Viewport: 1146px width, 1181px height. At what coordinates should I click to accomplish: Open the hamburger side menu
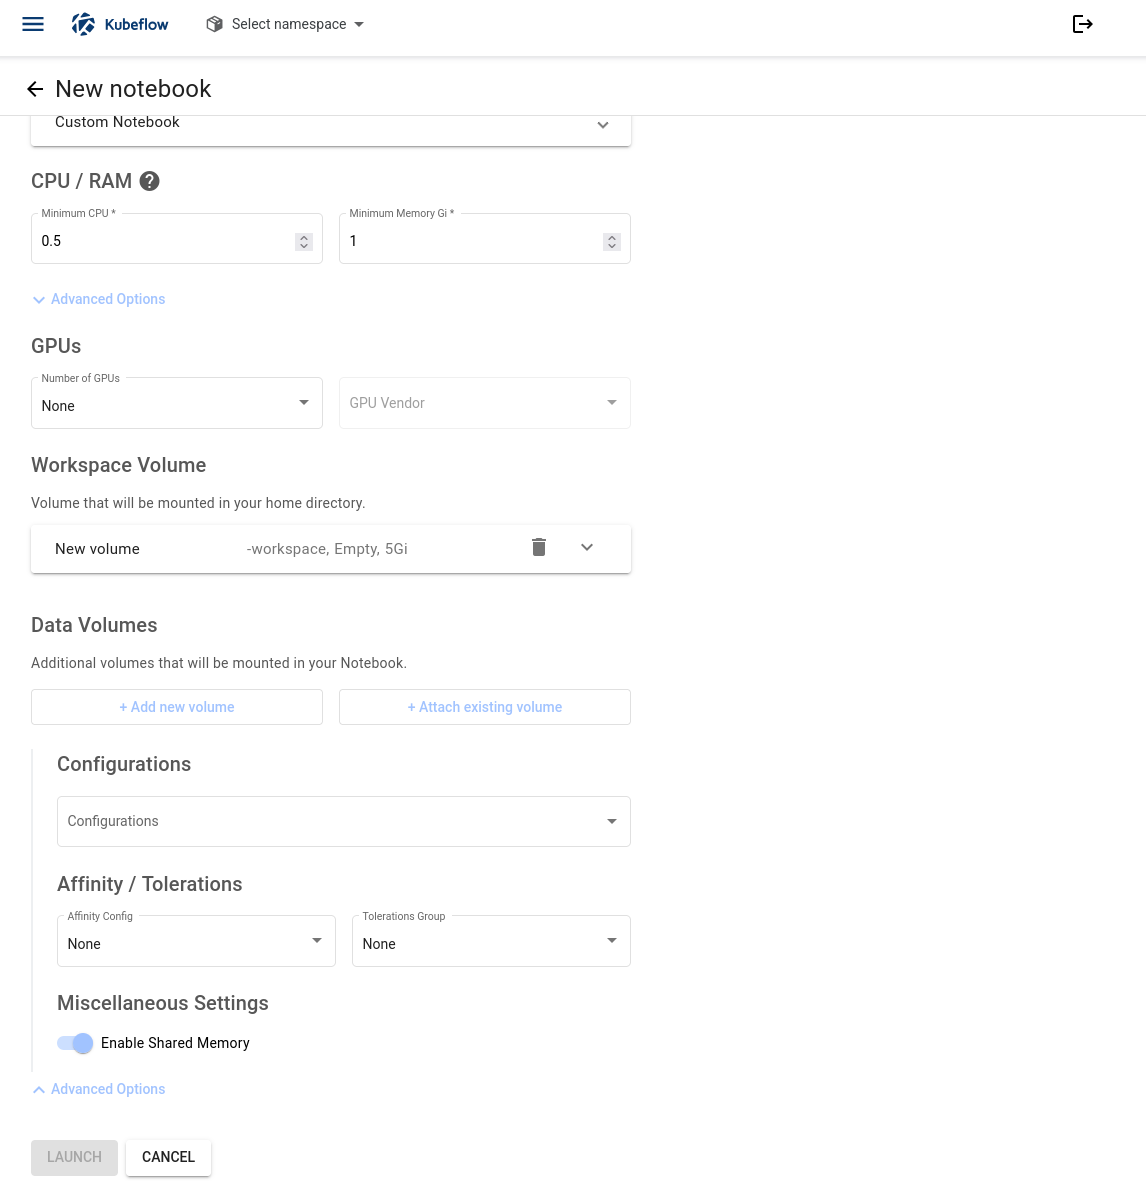point(33,24)
